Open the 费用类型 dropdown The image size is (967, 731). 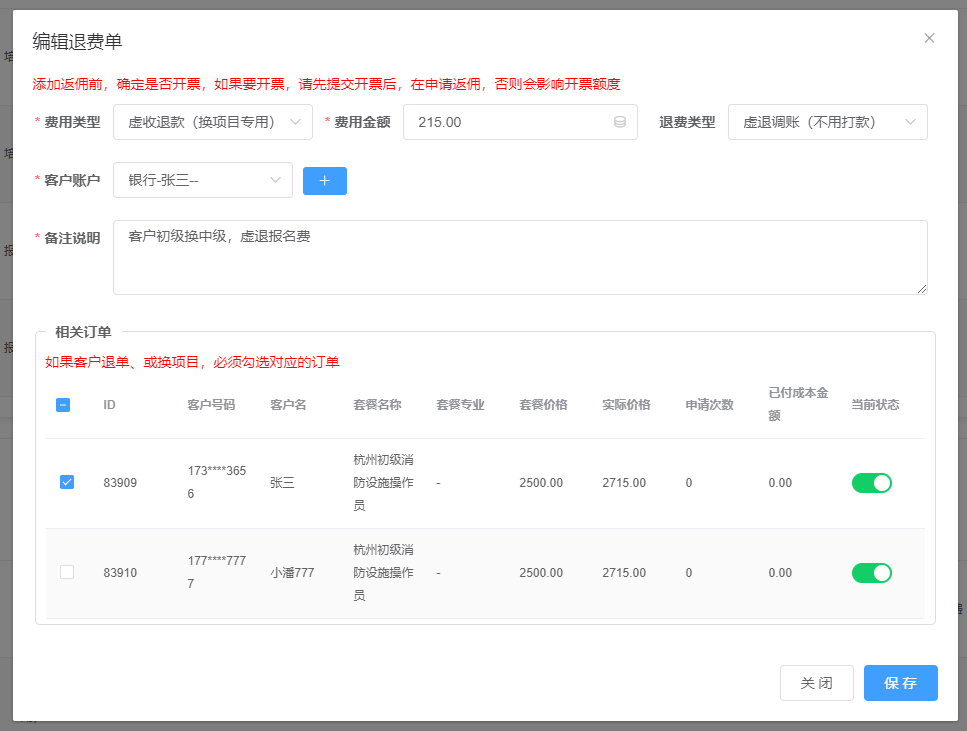point(213,122)
